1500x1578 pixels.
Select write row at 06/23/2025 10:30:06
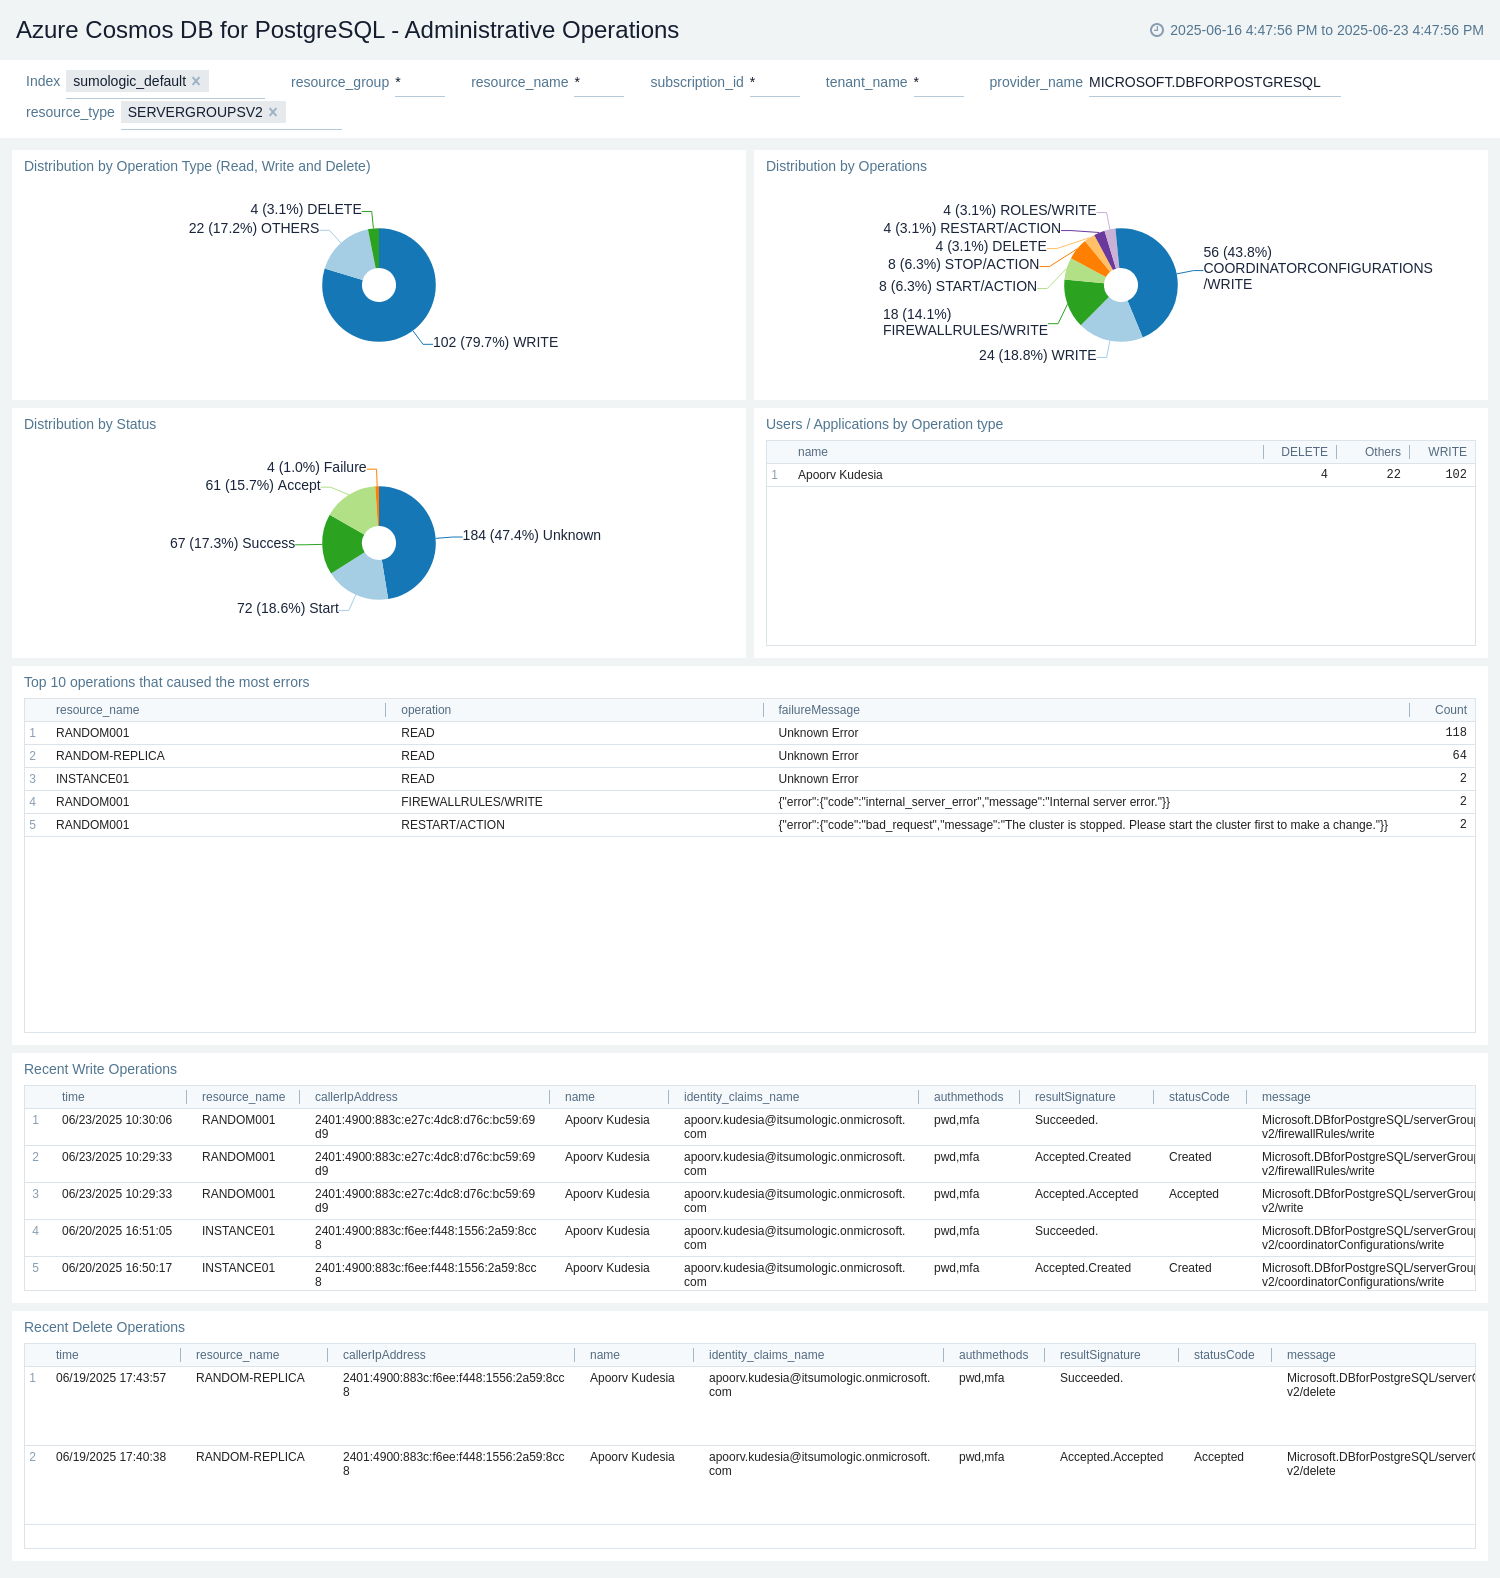point(749,1127)
